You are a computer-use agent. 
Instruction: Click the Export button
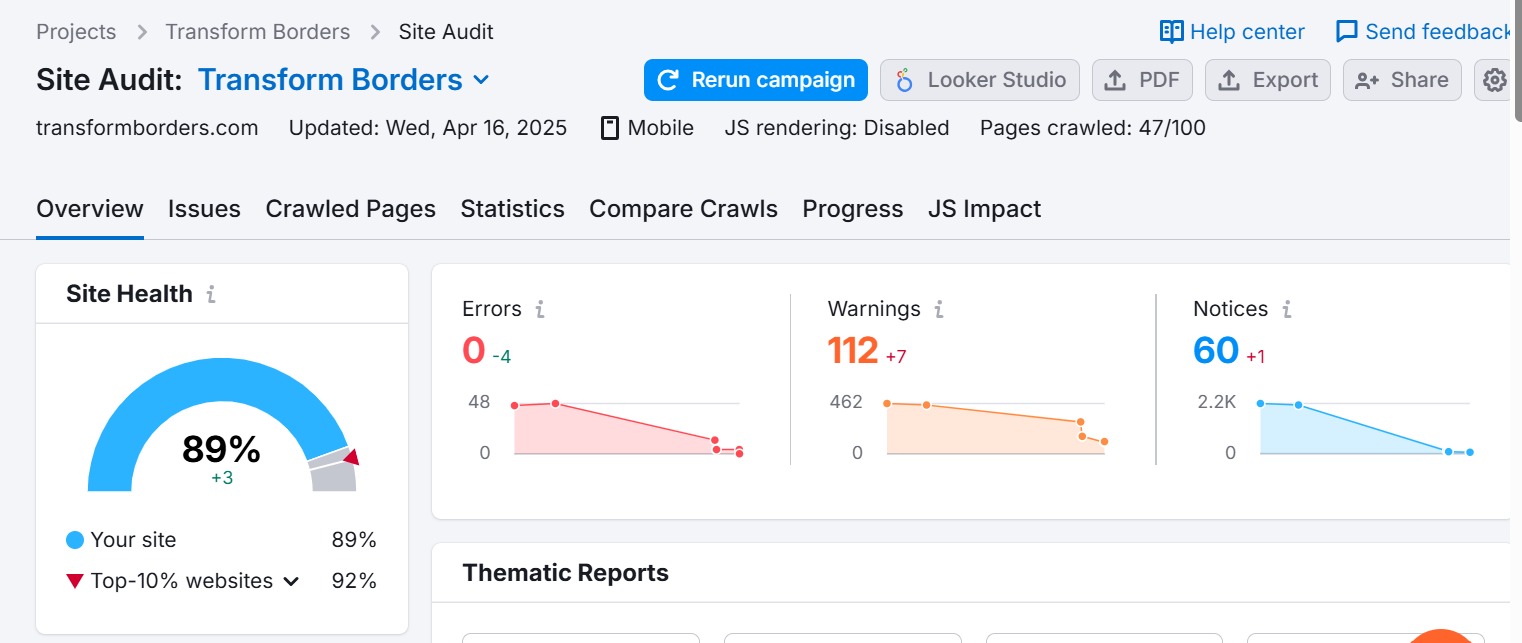1268,80
